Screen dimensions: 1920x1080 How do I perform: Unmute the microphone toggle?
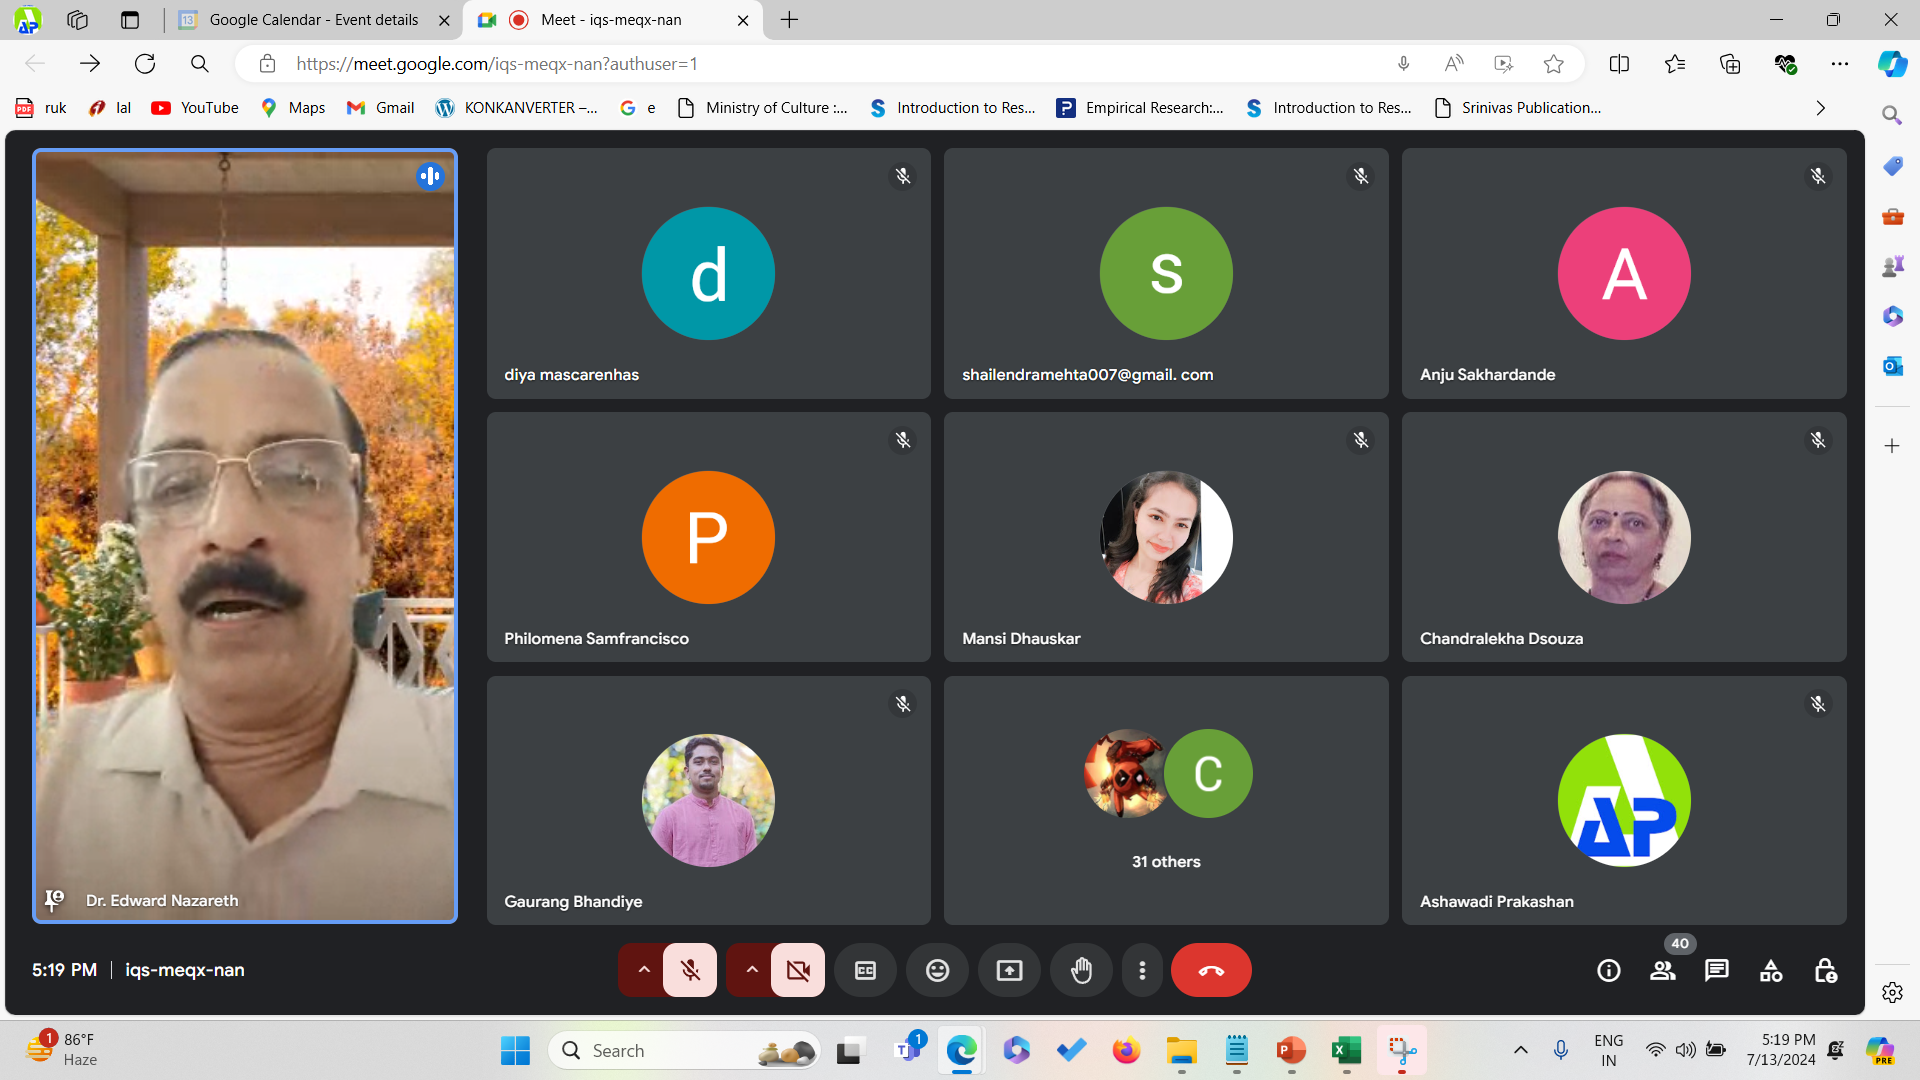point(690,970)
